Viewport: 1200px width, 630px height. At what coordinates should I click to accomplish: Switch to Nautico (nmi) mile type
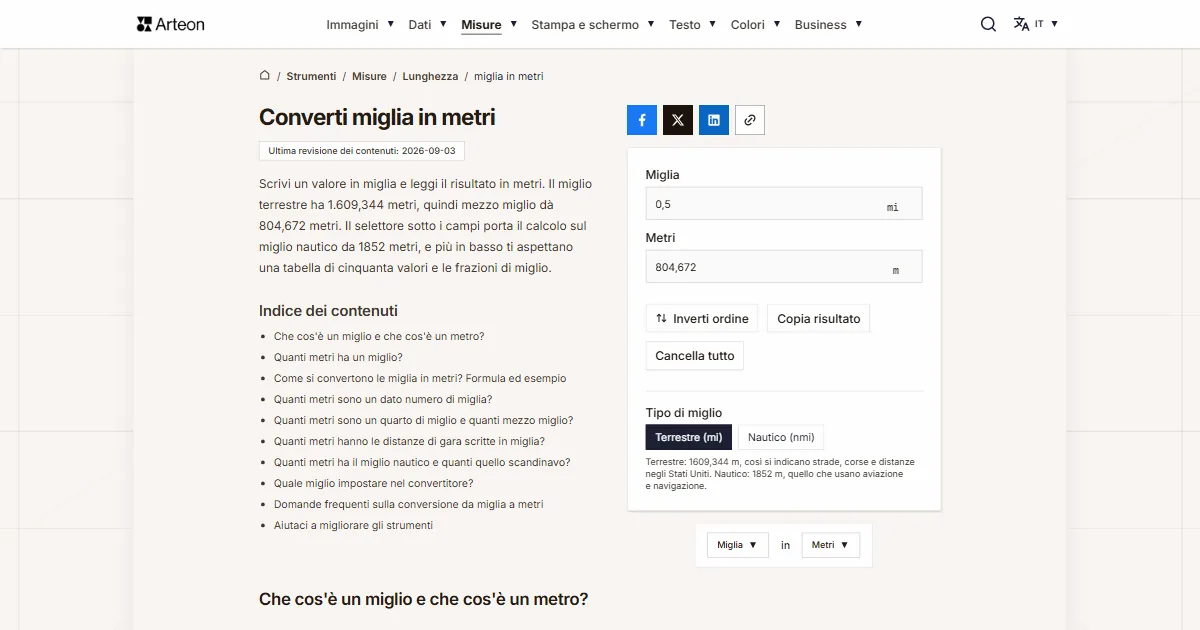click(x=781, y=437)
